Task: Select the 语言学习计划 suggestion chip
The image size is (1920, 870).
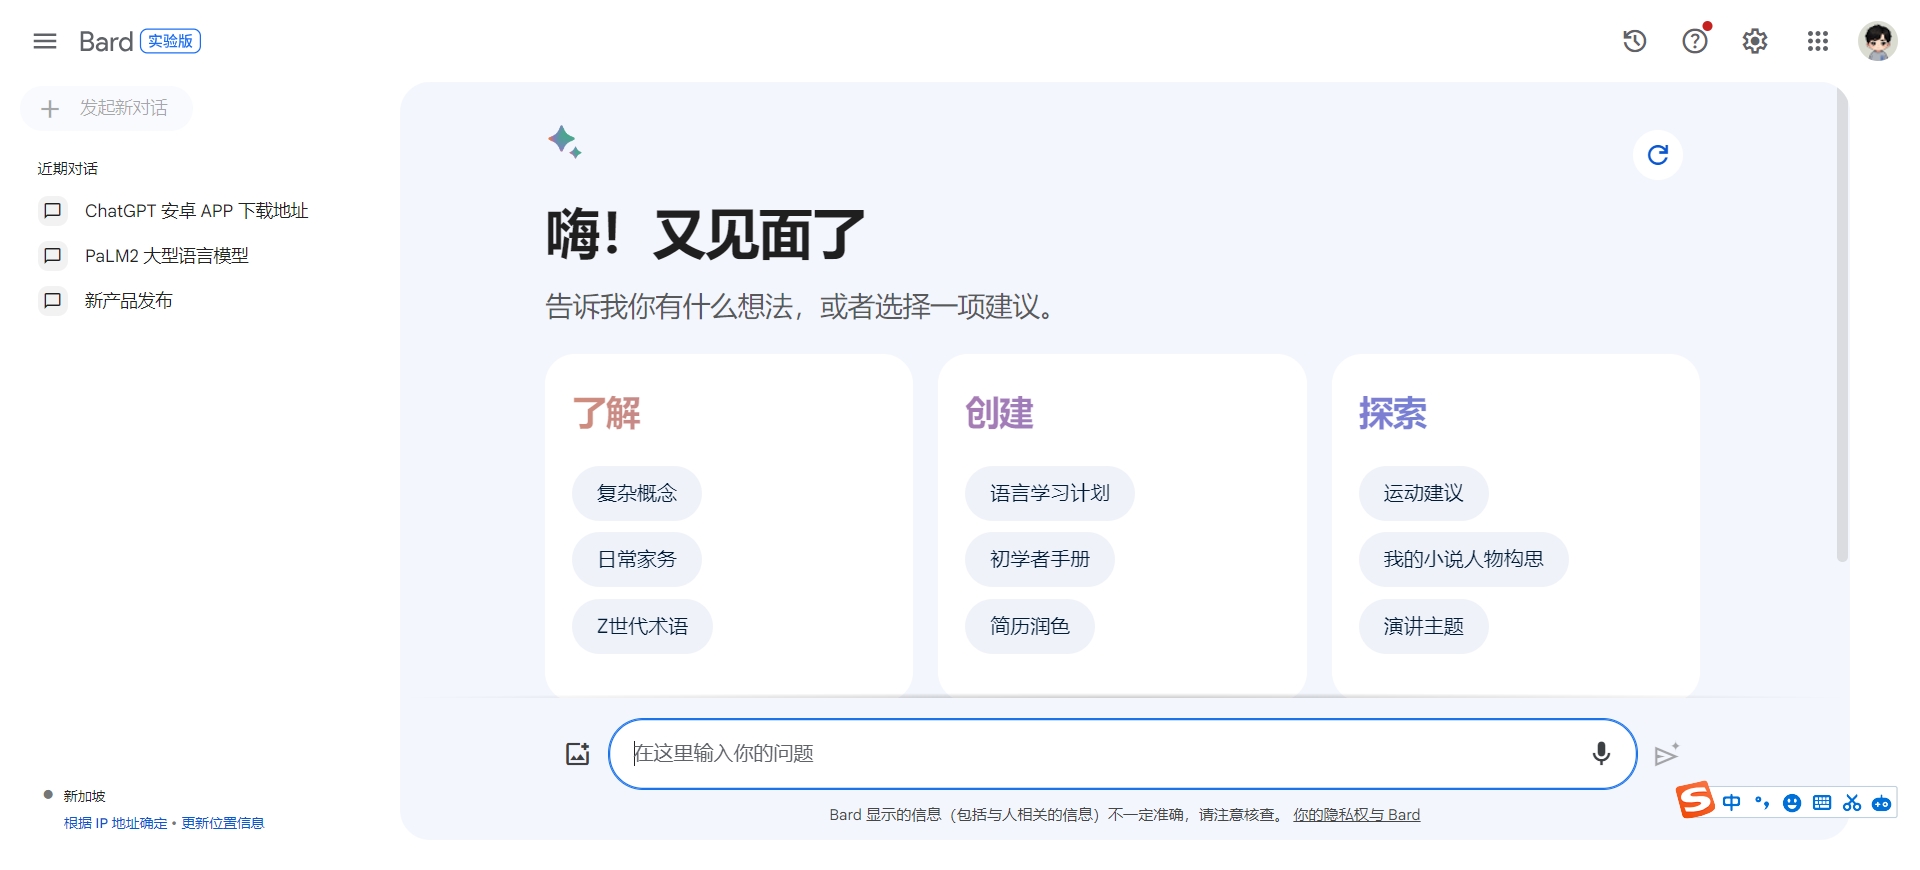Action: pos(1050,493)
